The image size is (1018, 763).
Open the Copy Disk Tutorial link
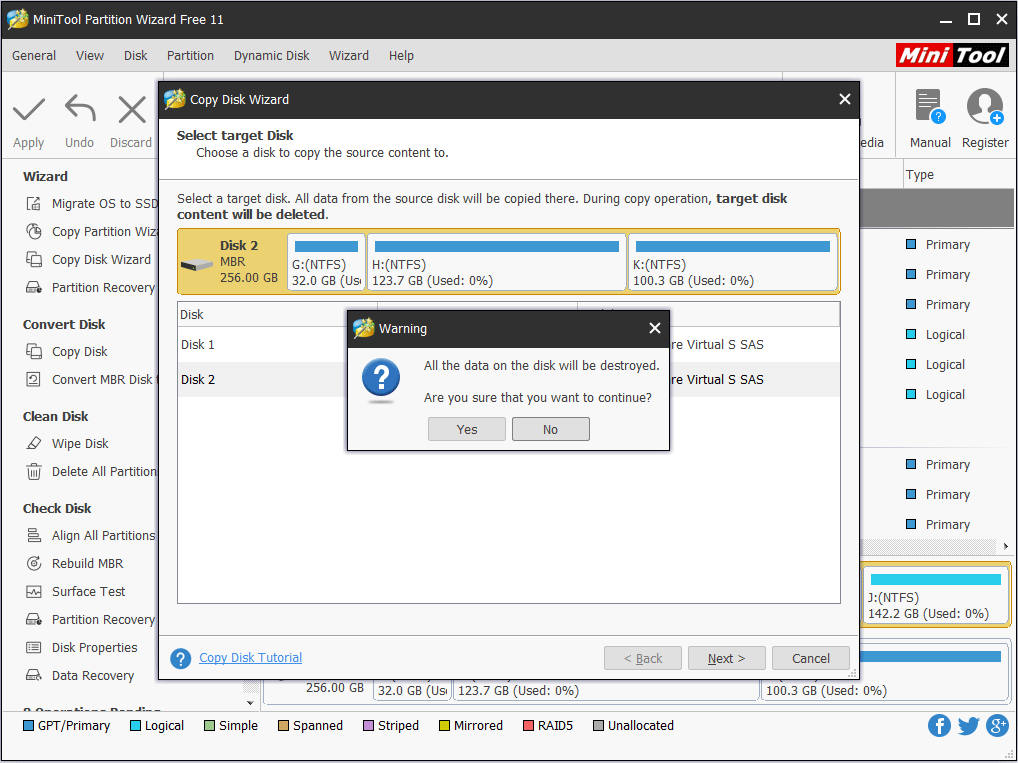coord(251,658)
